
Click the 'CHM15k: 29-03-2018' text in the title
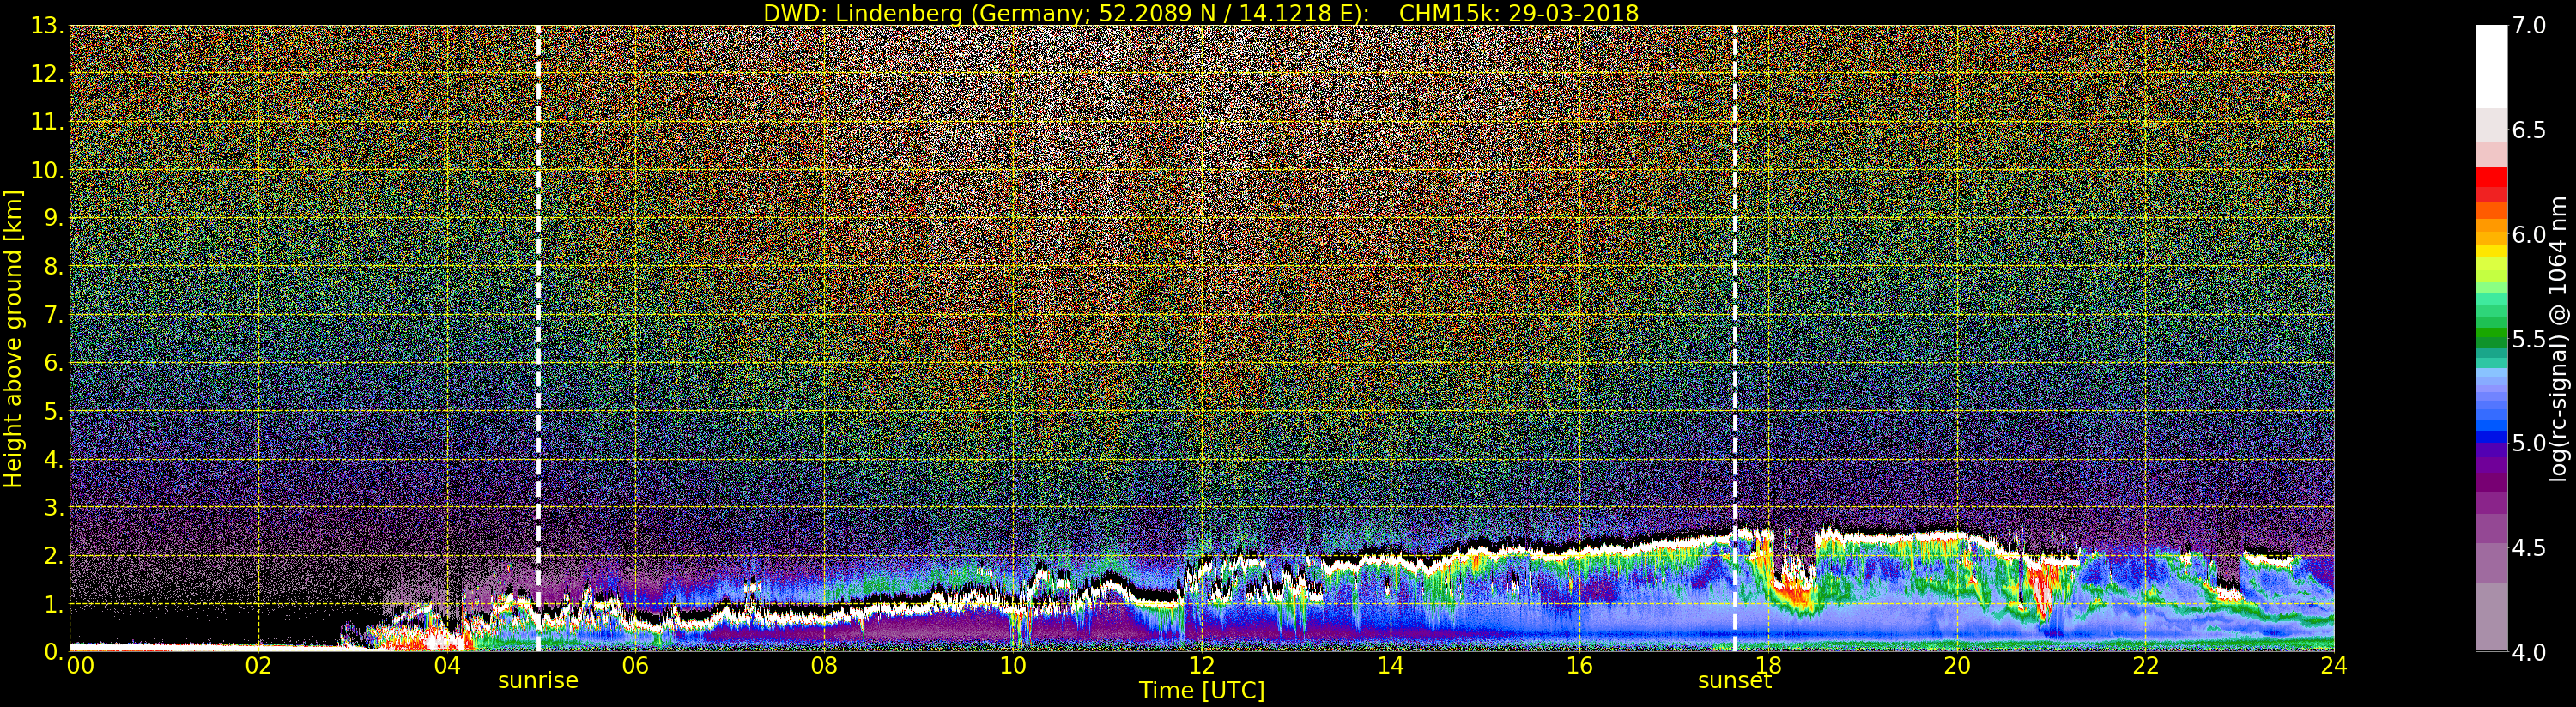1519,13
